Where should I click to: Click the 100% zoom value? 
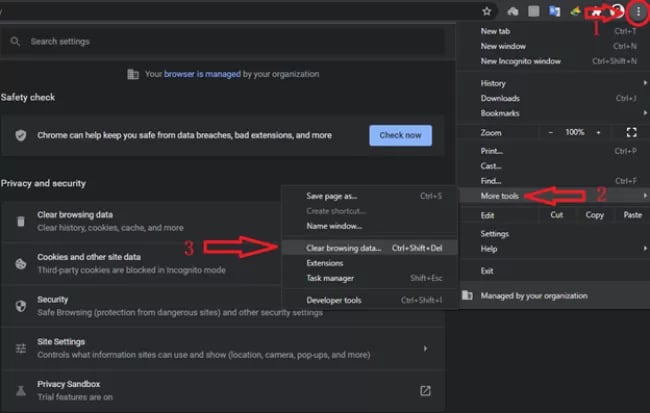click(x=575, y=132)
